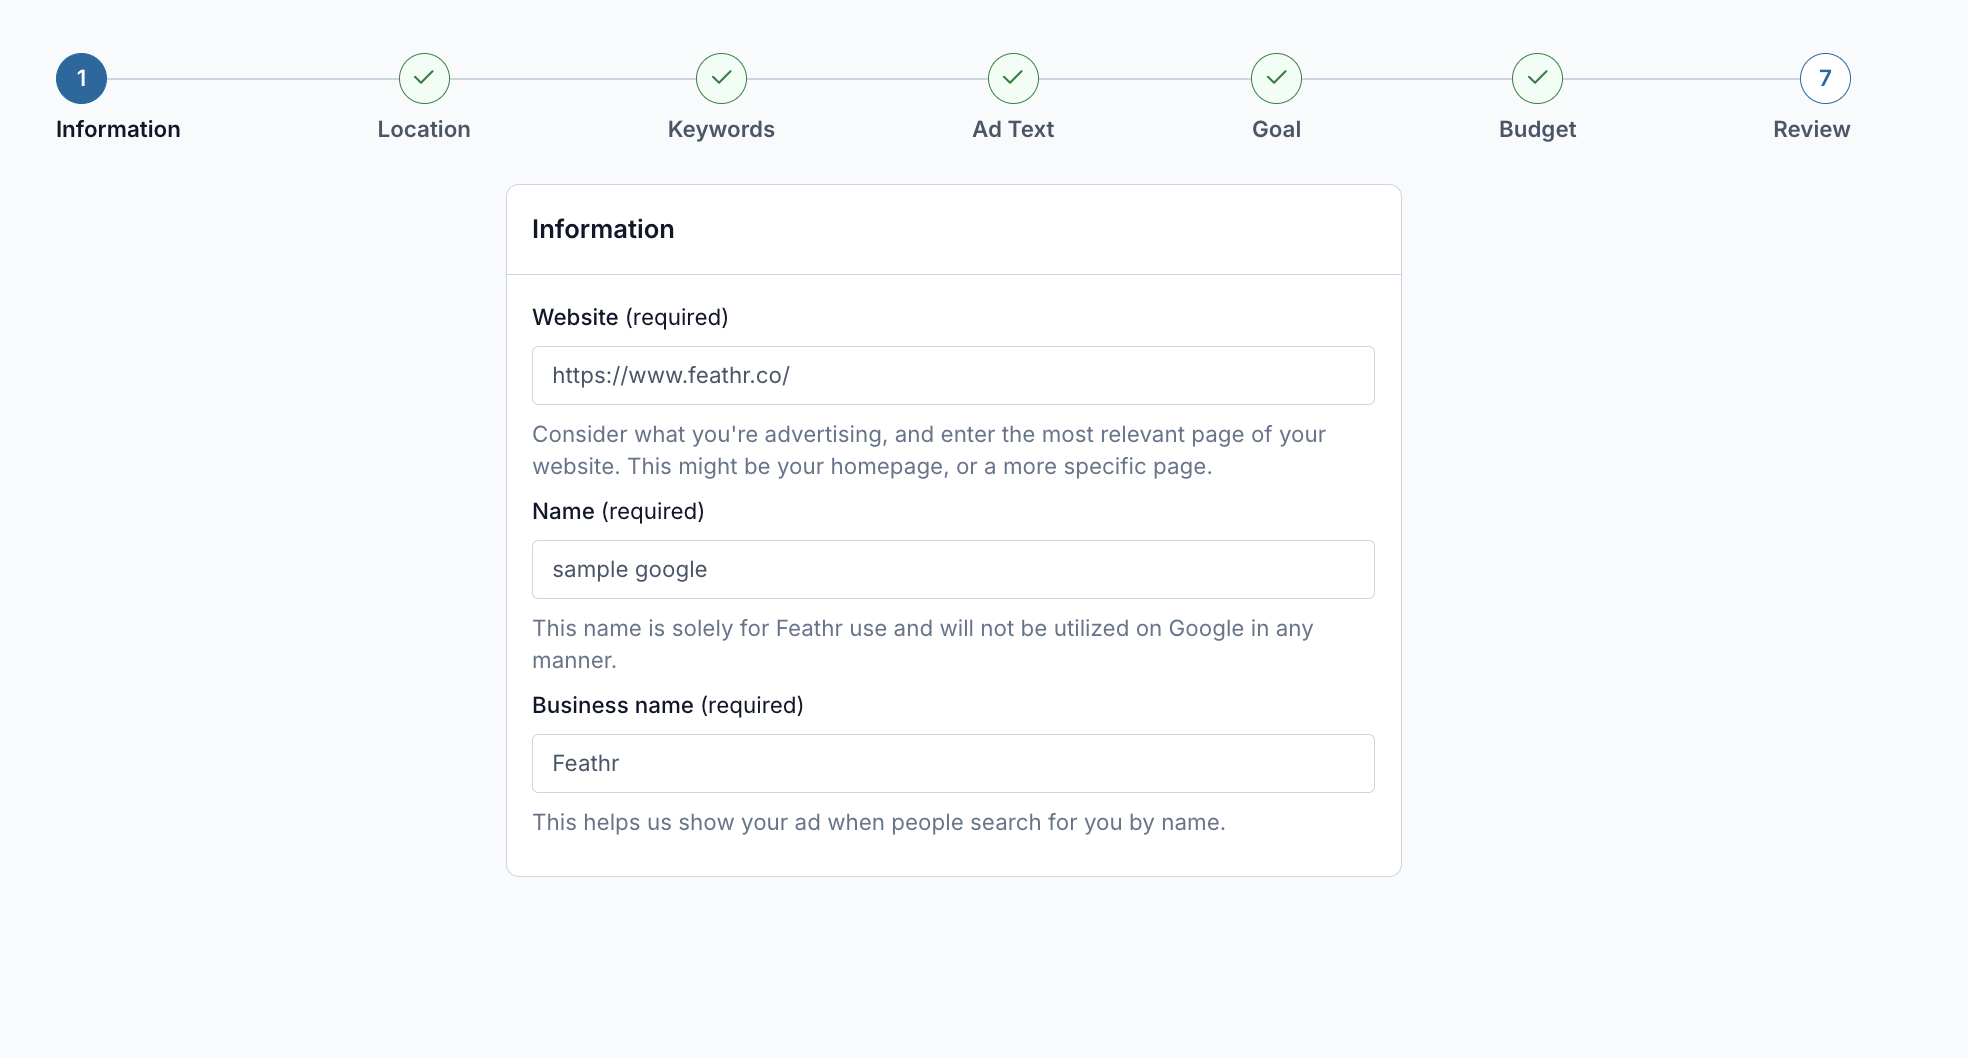Click the 'Name (required)' field label
Screen dimensions: 1968x1058
[618, 511]
